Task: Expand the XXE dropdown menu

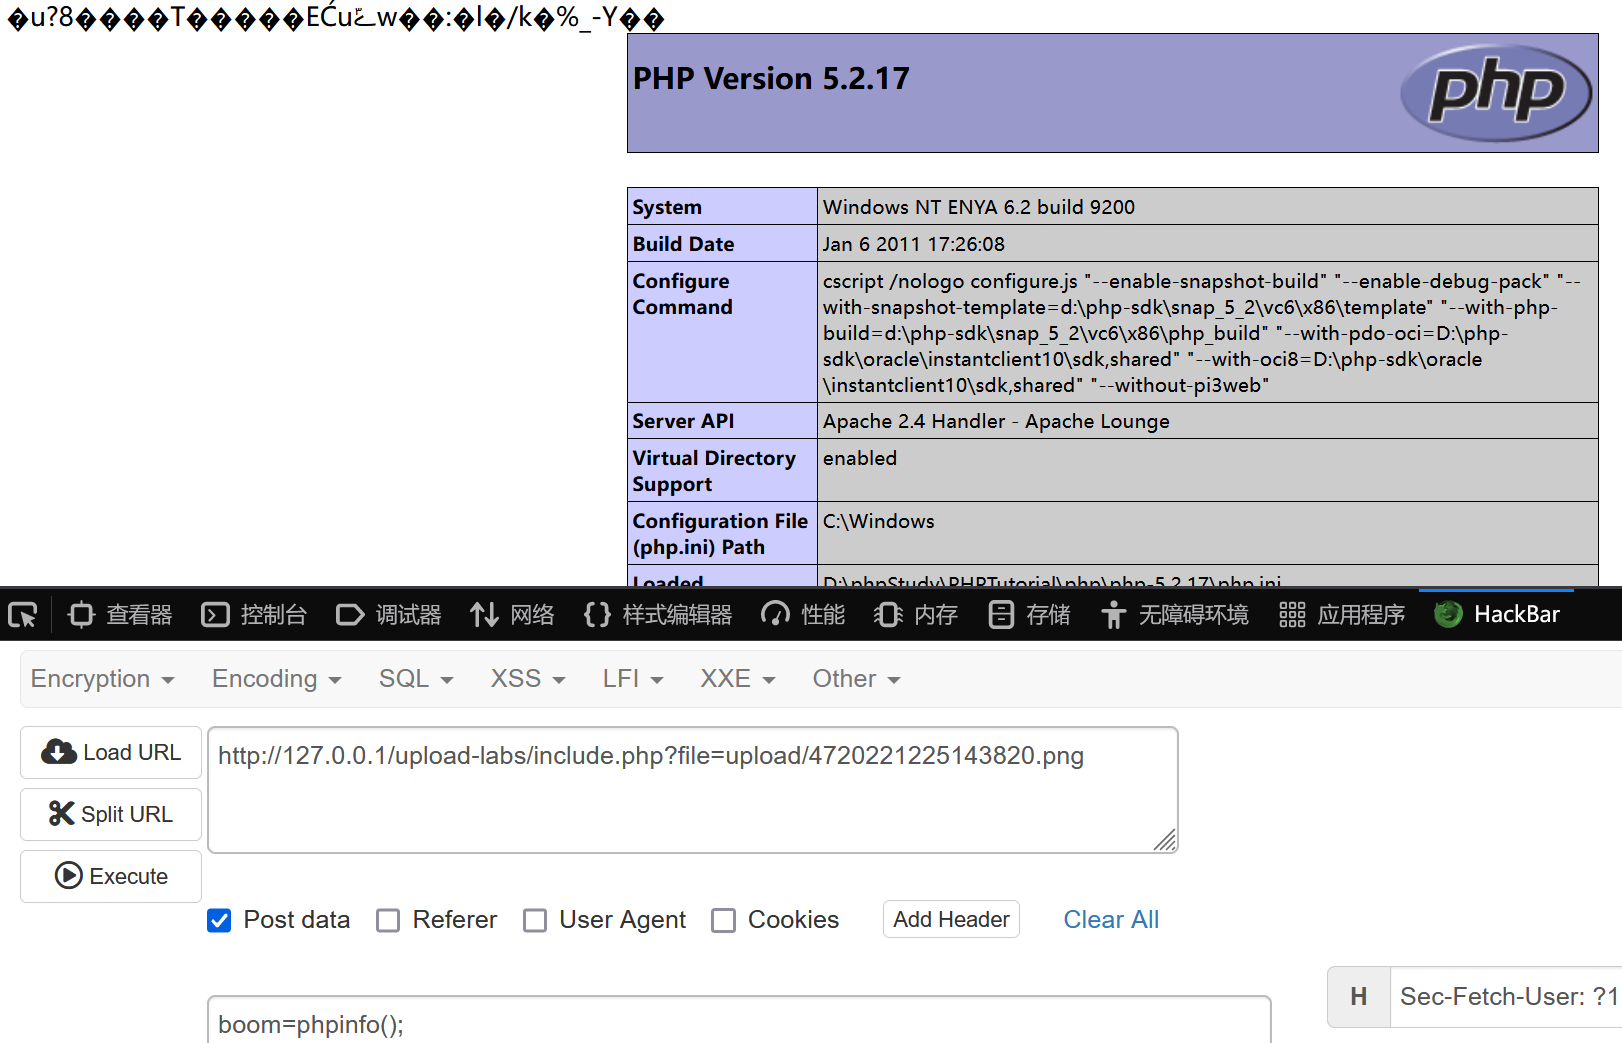Action: point(738,679)
